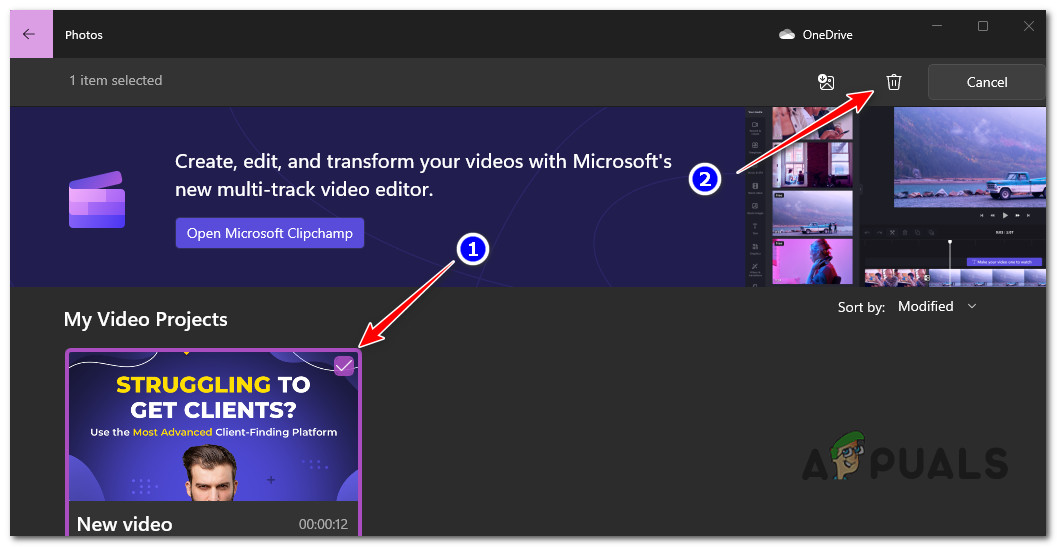The width and height of the screenshot is (1057, 547).
Task: Cancel the selection
Action: click(x=987, y=82)
